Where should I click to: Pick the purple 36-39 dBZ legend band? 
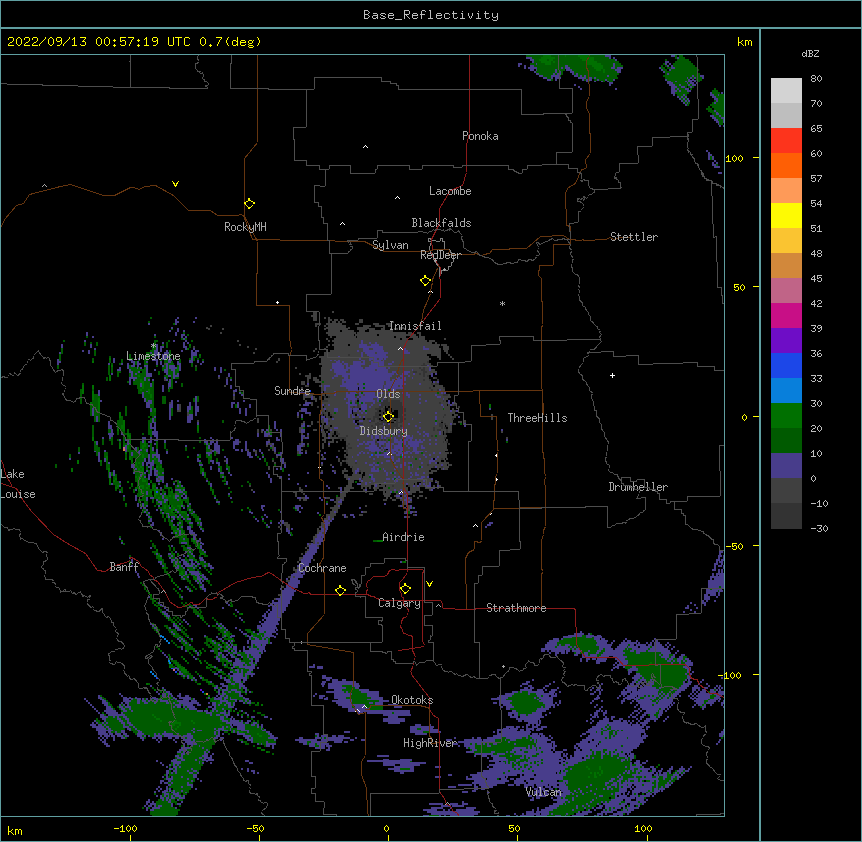786,341
